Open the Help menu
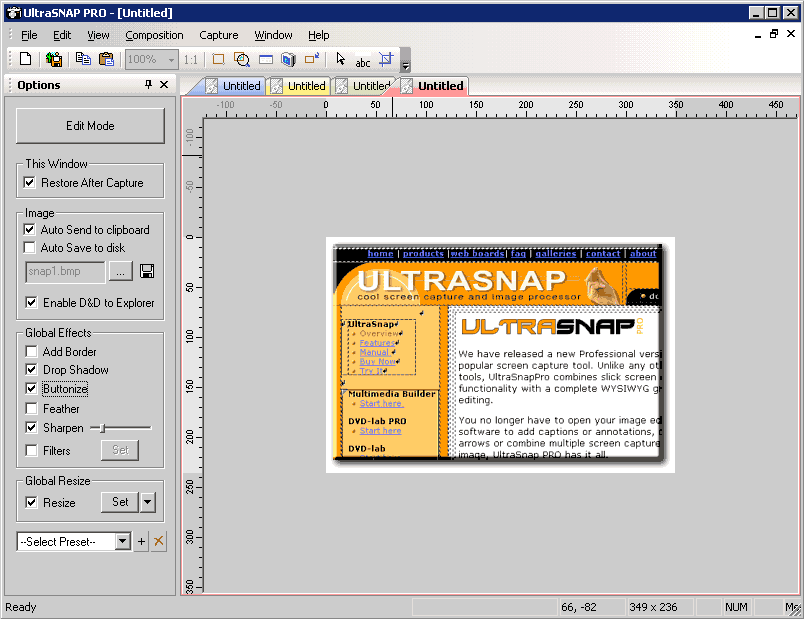The height and width of the screenshot is (619, 804). point(318,35)
